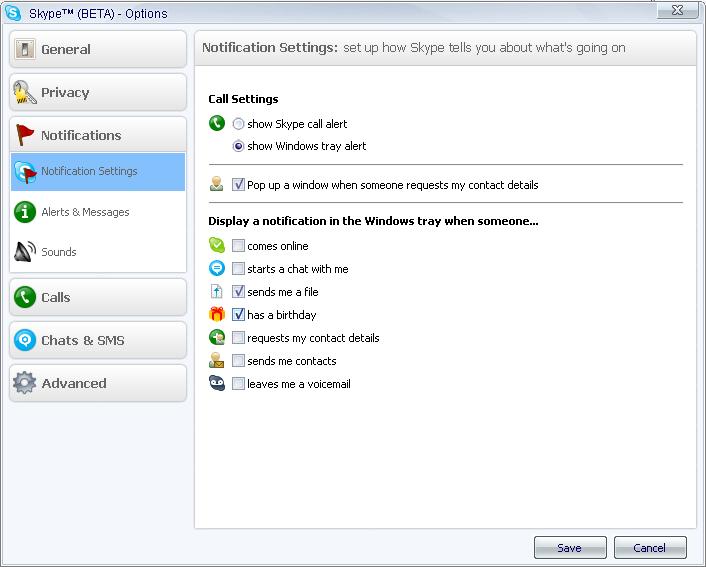Expand the Advanced options section
706x567 pixels.
pyautogui.click(x=98, y=383)
